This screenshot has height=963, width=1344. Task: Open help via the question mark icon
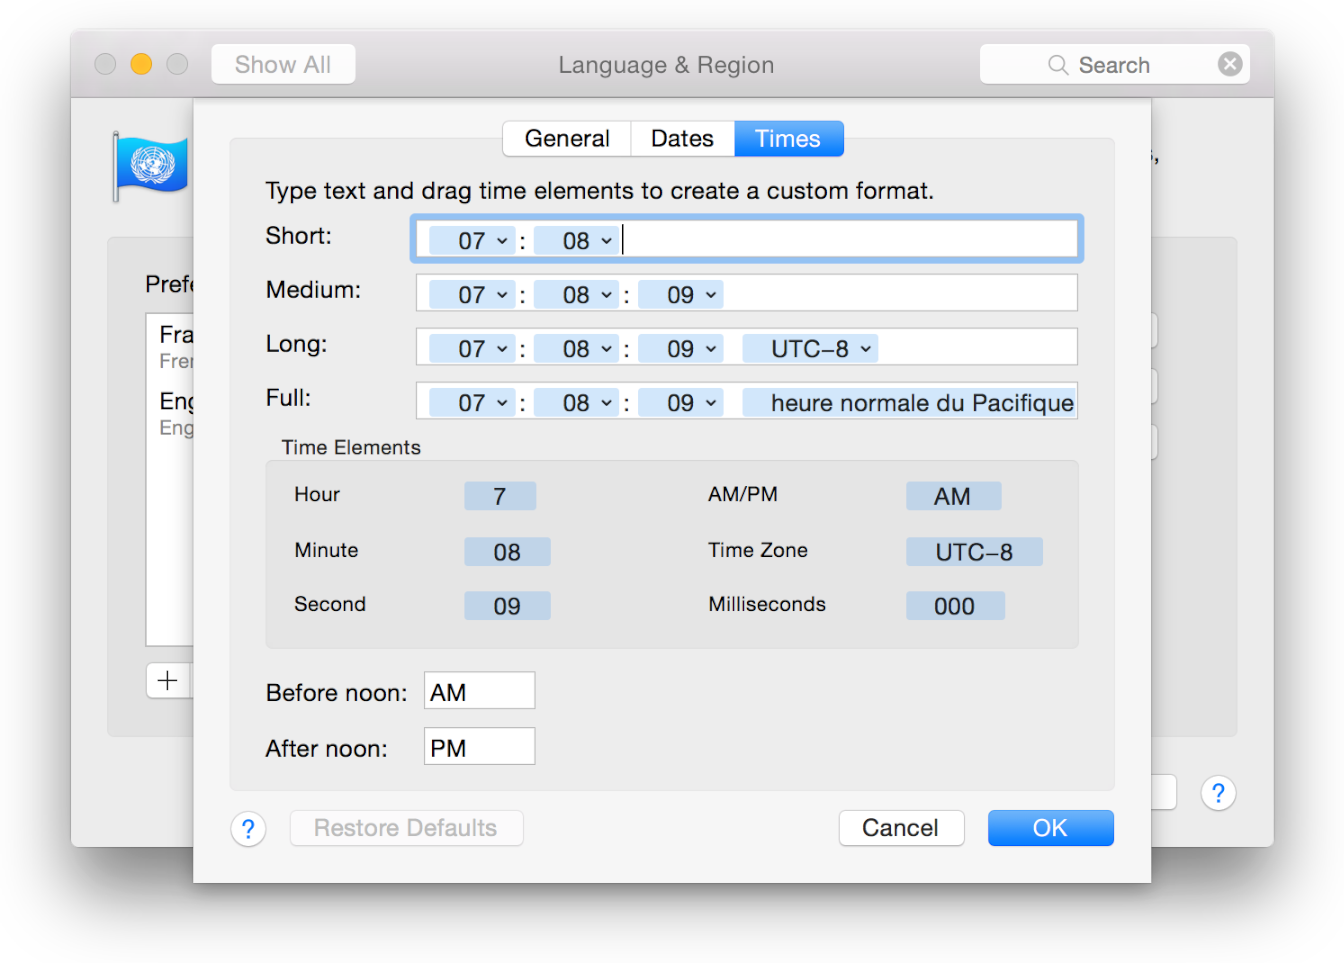pos(248,829)
